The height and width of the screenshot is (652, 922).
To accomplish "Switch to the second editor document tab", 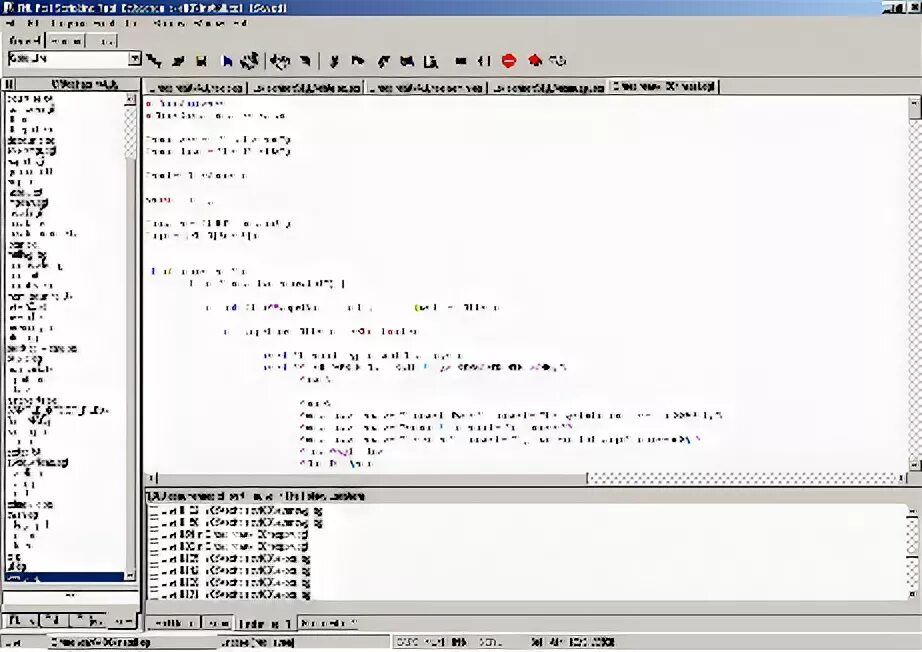I will [306, 88].
